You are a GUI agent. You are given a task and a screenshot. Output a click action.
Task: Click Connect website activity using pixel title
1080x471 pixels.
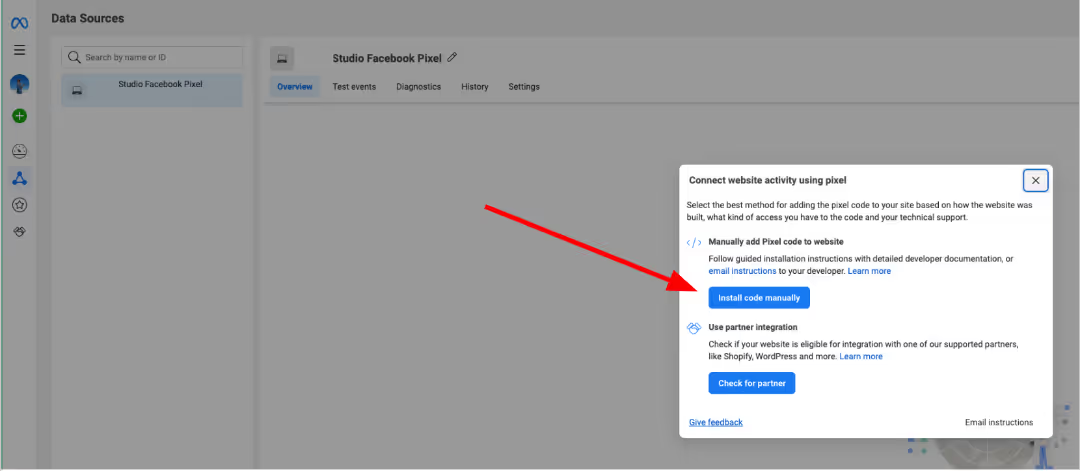767,180
